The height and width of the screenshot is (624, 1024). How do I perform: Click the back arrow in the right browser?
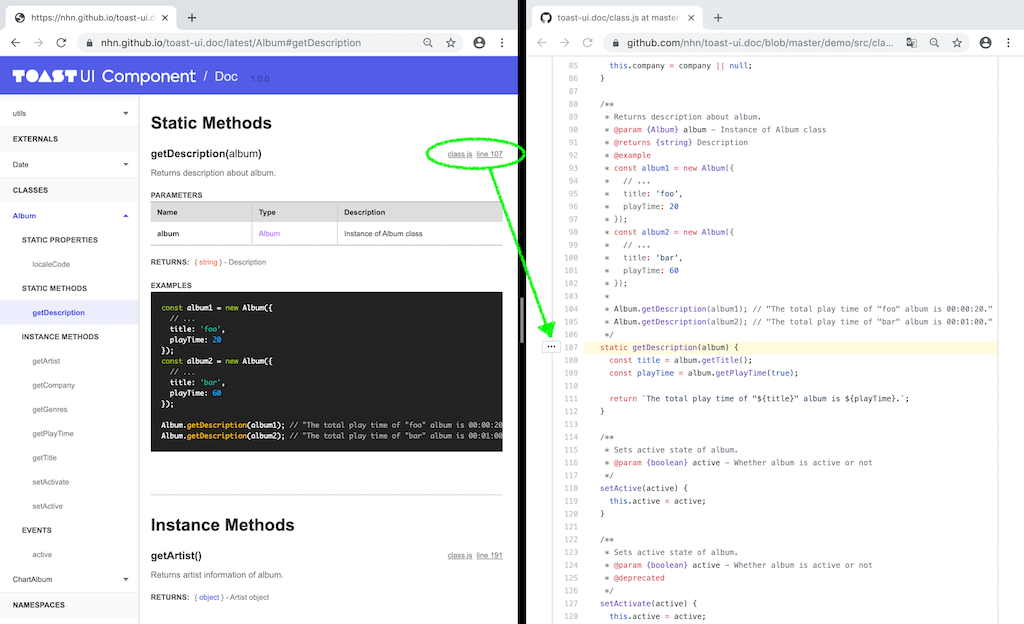pyautogui.click(x=540, y=43)
